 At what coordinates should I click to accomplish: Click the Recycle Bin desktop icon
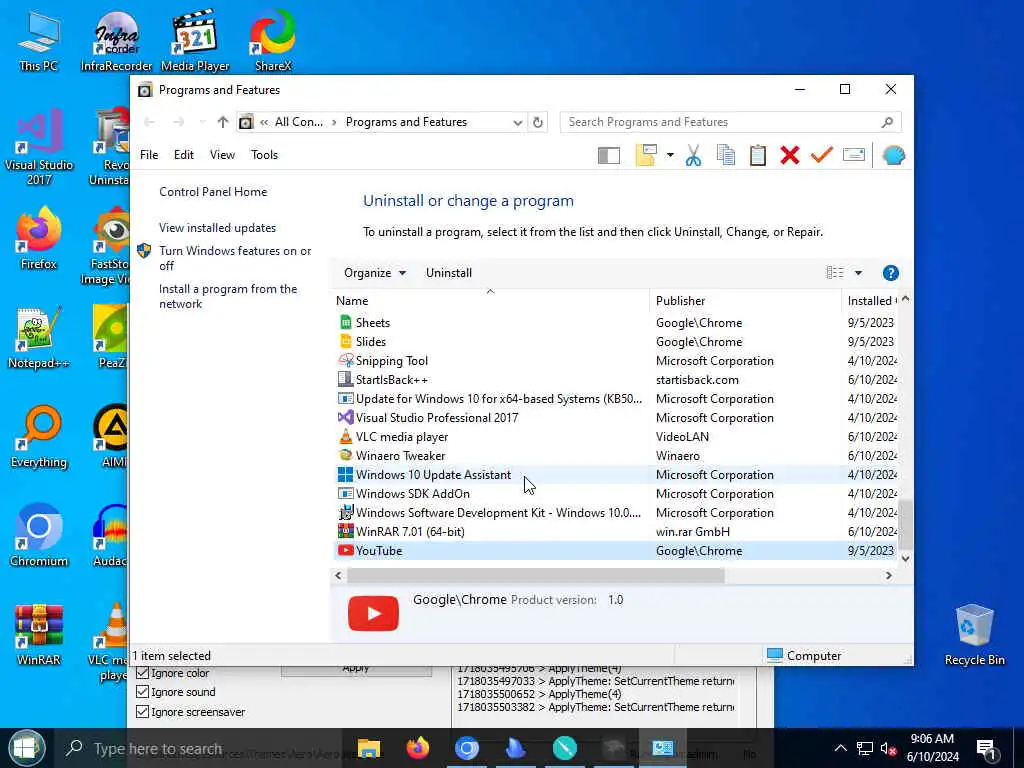[x=974, y=635]
